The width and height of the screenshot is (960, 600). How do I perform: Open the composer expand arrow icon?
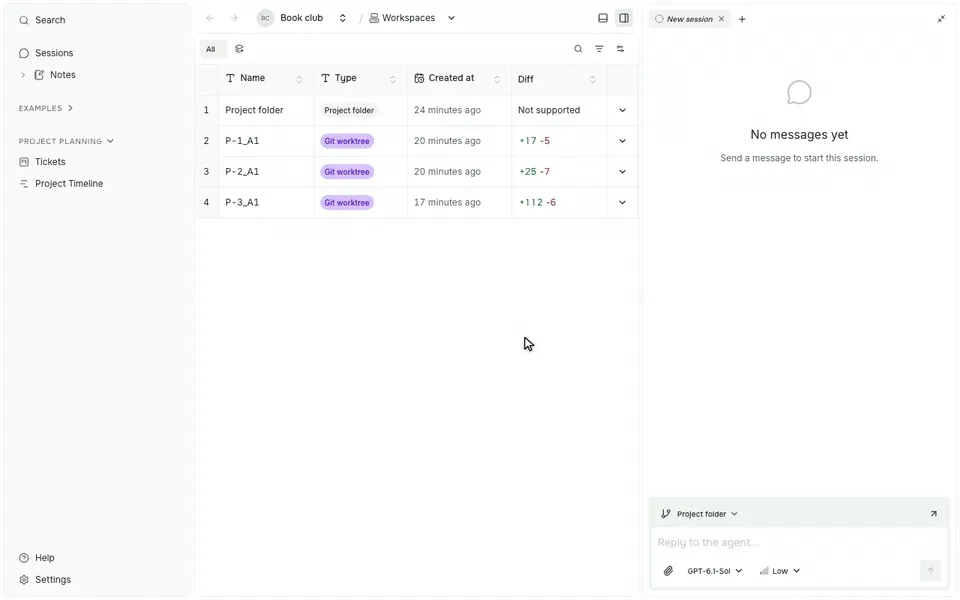933,514
